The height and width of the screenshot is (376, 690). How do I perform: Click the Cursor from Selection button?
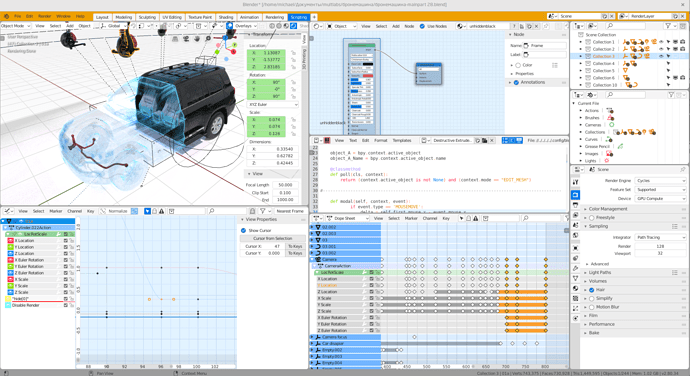[272, 239]
